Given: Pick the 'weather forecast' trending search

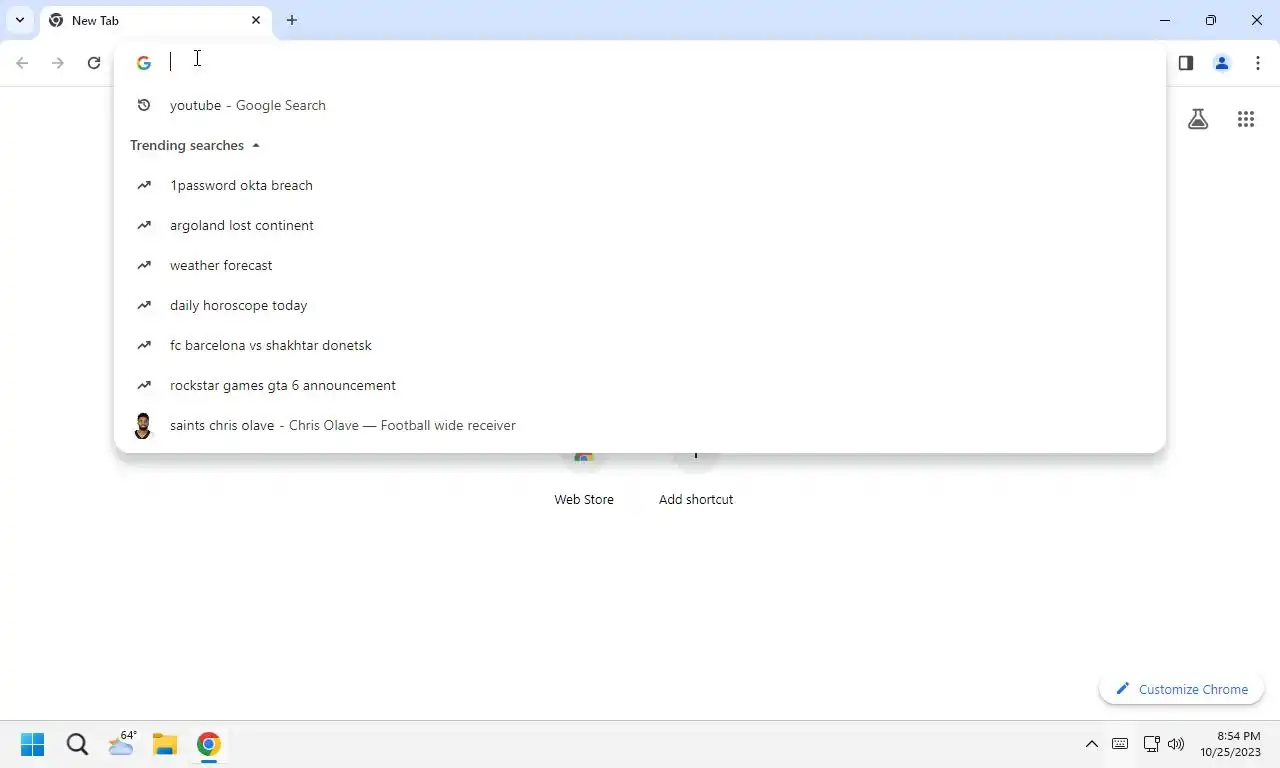Looking at the screenshot, I should click(640, 265).
